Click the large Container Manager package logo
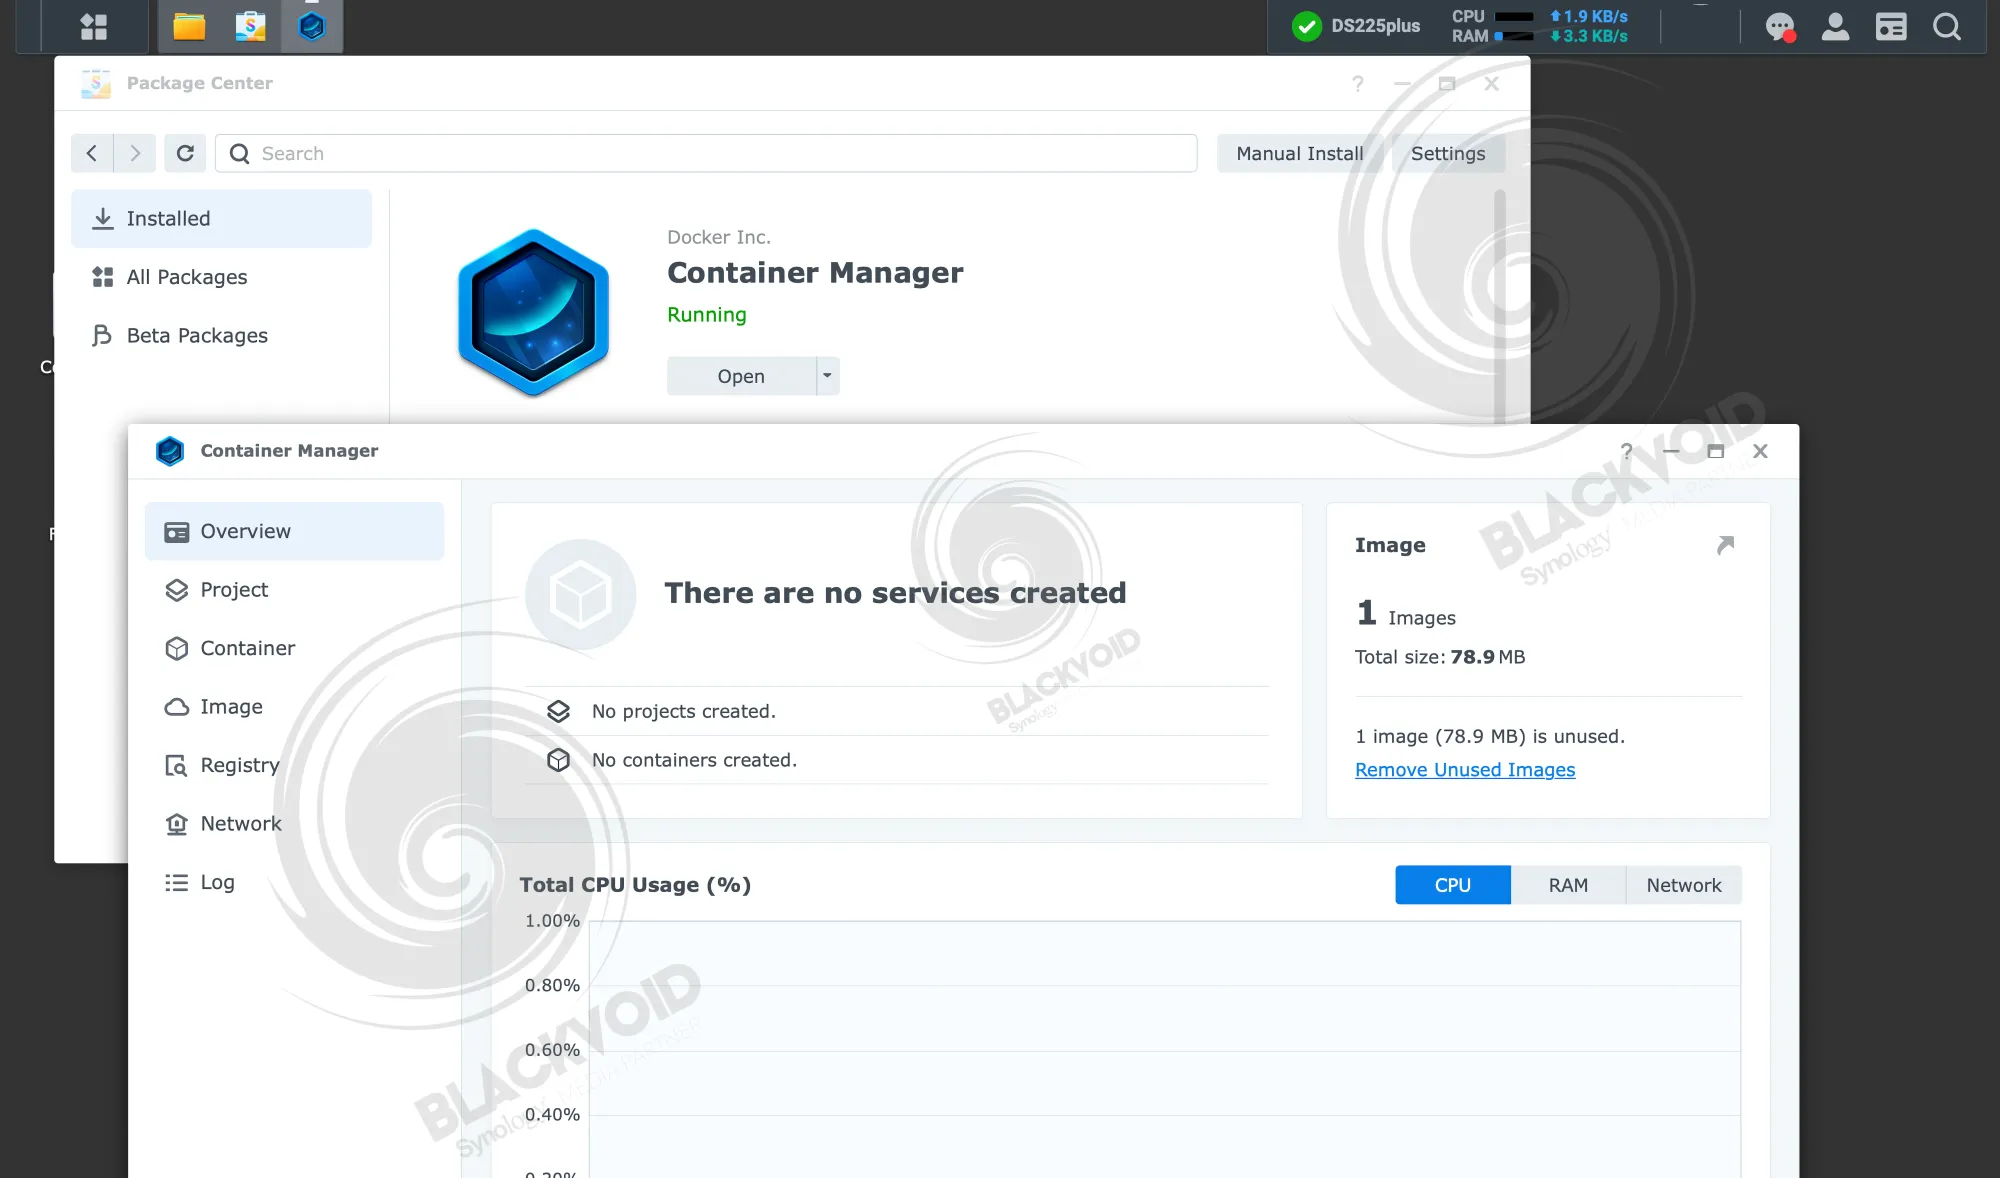This screenshot has width=2000, height=1178. click(x=533, y=312)
